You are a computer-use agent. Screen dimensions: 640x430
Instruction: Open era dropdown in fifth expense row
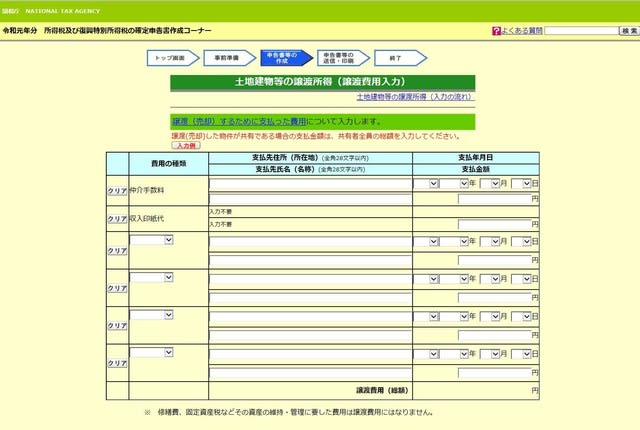427,317
